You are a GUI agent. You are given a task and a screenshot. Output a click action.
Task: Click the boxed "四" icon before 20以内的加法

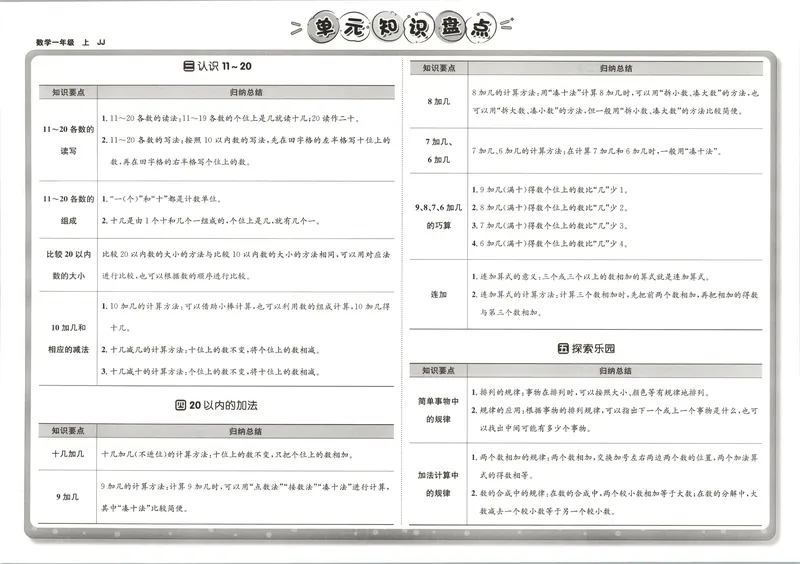coord(181,405)
